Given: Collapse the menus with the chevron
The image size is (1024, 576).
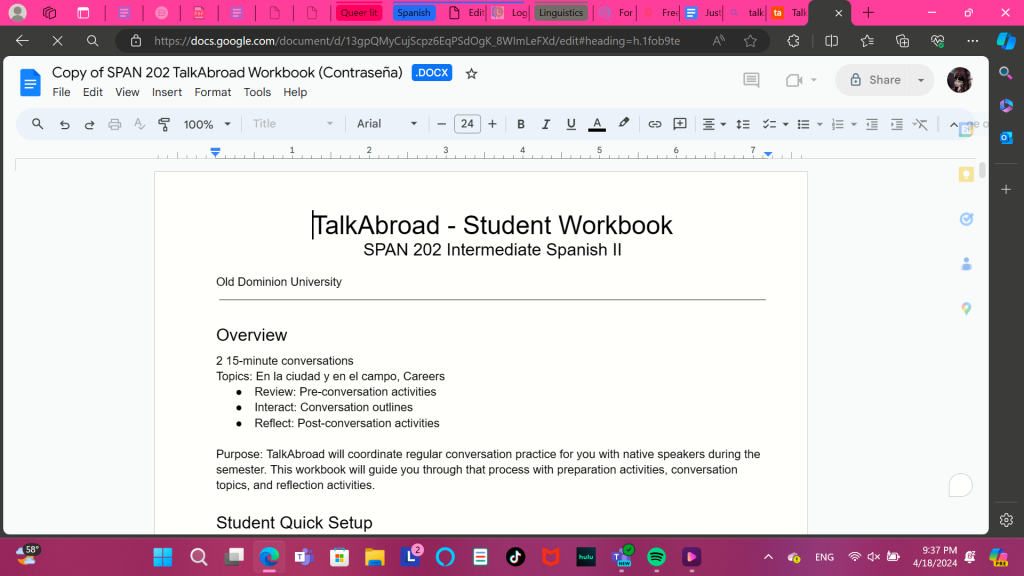Looking at the screenshot, I should point(953,124).
